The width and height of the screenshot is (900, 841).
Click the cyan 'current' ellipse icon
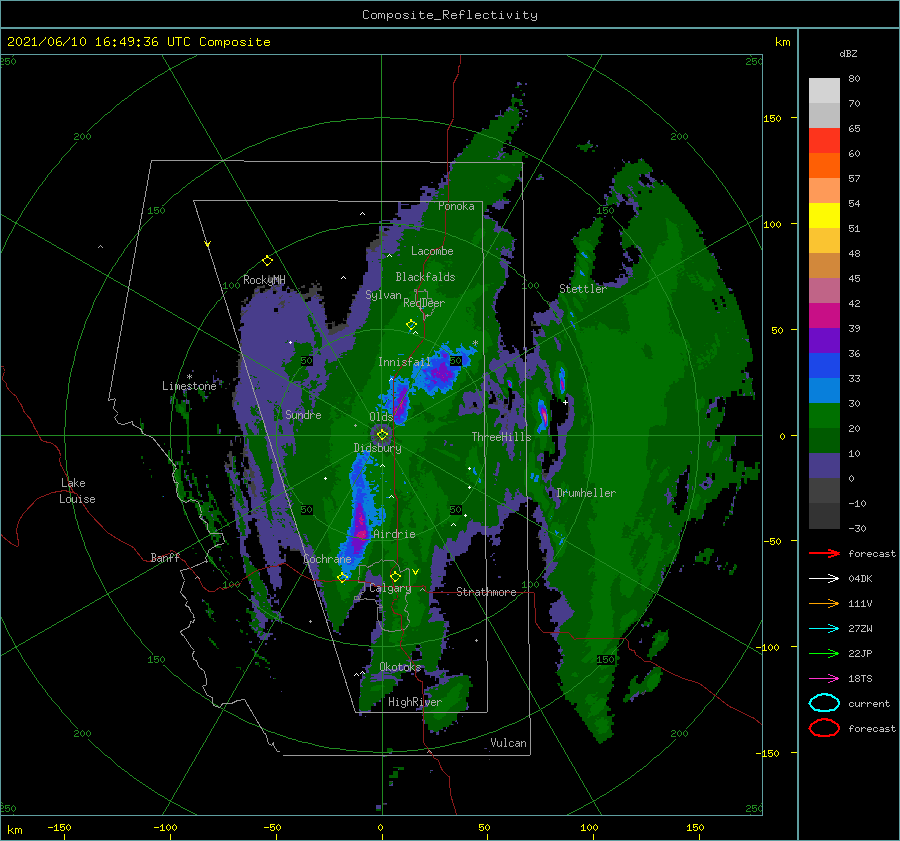click(x=824, y=703)
